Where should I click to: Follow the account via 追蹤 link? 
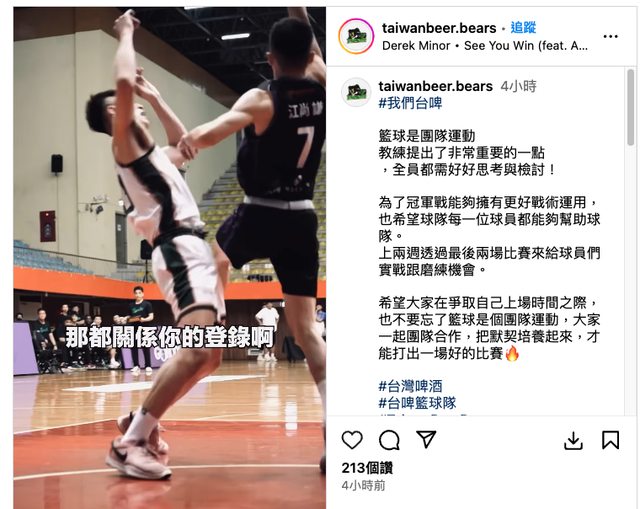point(523,27)
